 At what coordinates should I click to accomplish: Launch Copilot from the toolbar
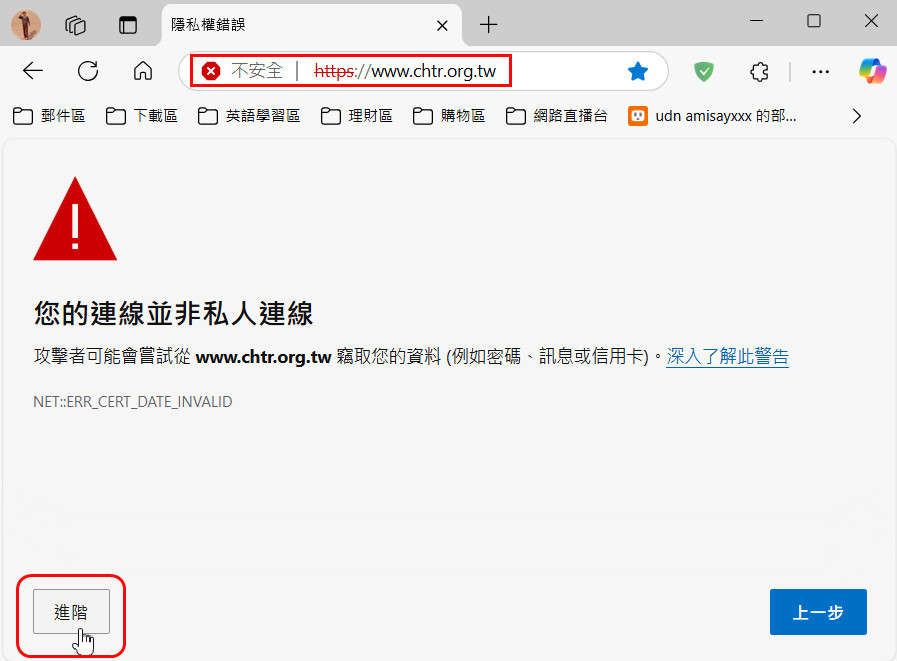tap(872, 71)
